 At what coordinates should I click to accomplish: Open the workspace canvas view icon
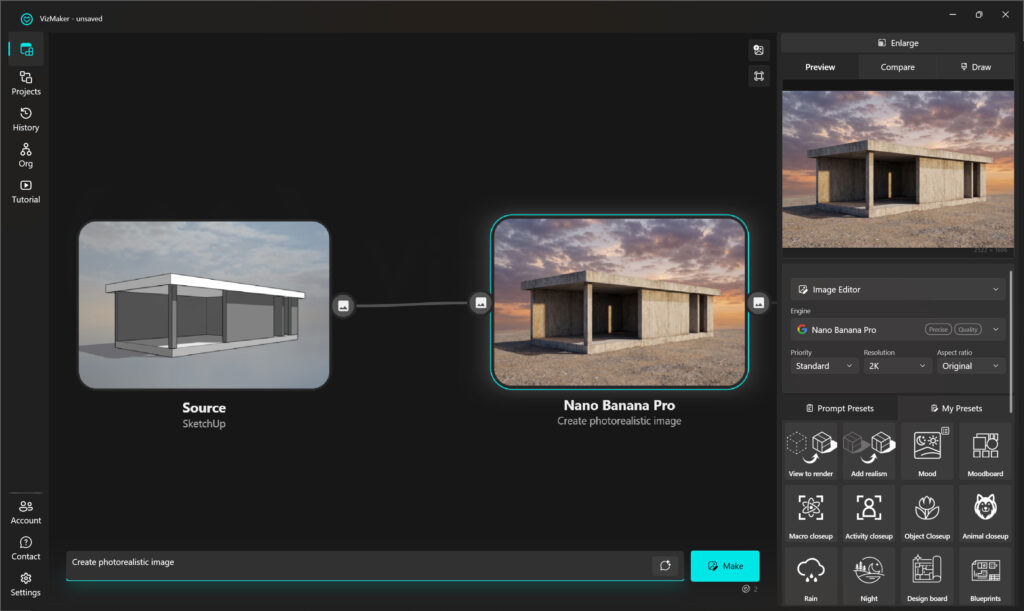coord(26,49)
